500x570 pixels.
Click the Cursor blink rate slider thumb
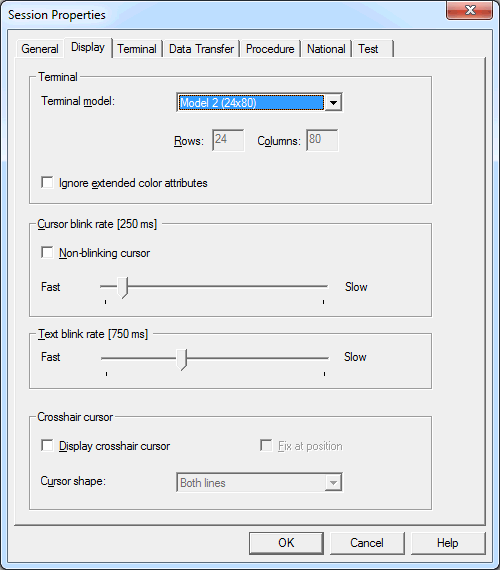click(123, 288)
